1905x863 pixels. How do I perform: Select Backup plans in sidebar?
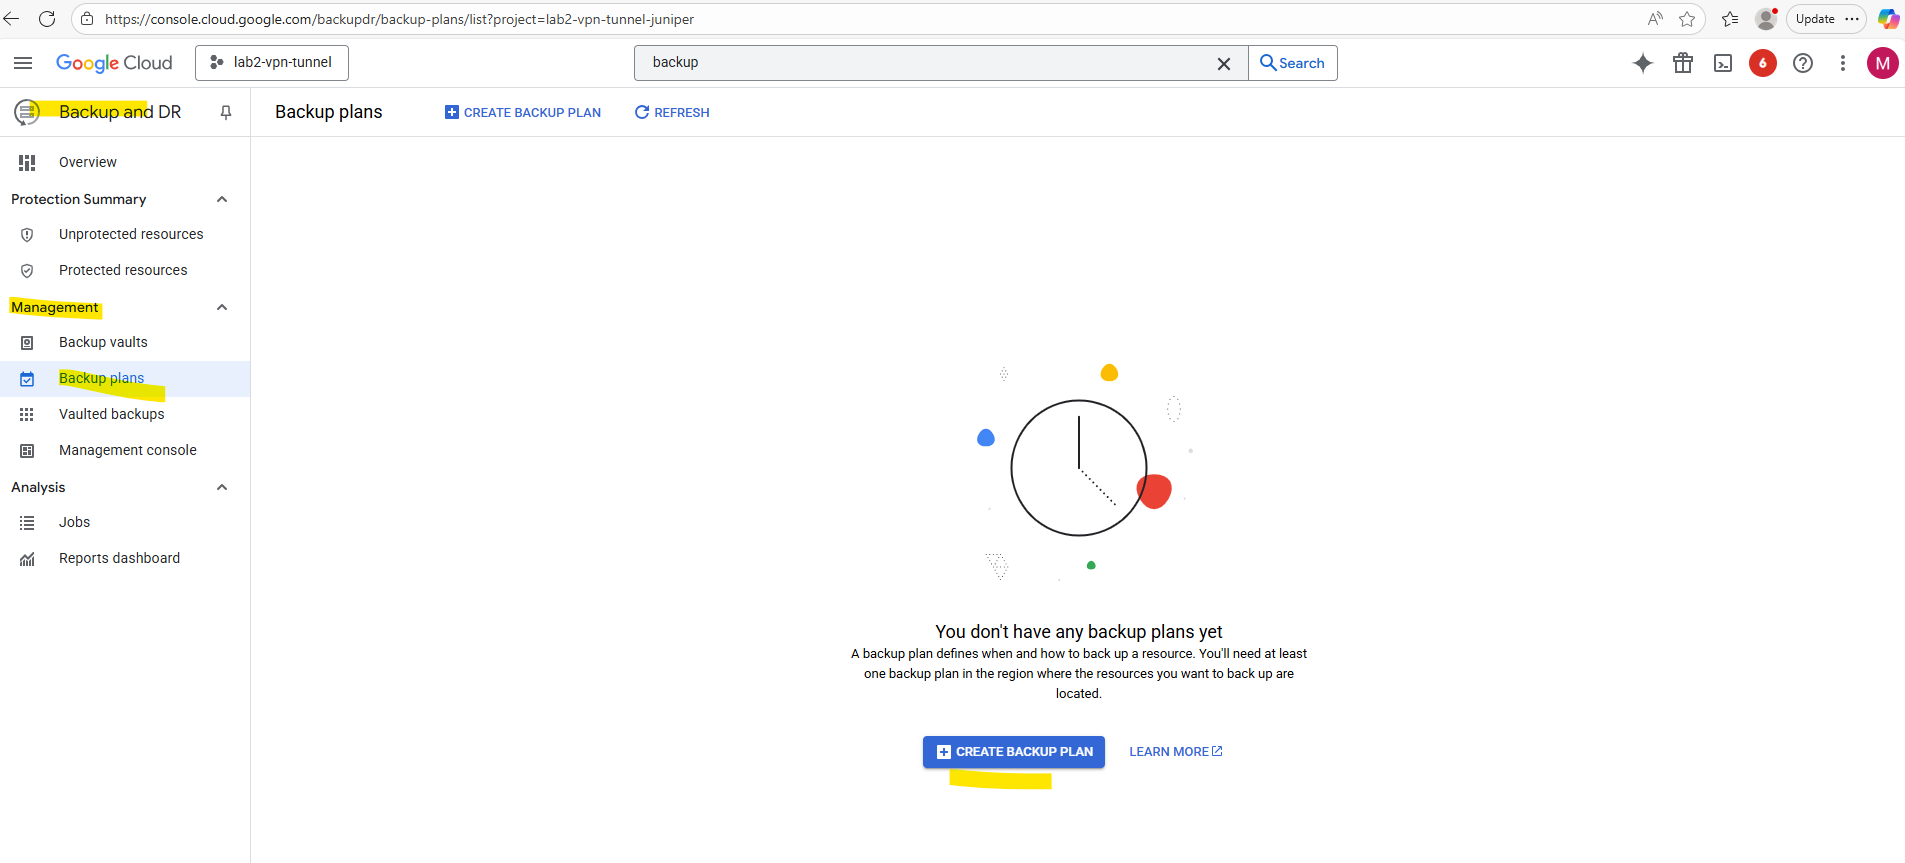pos(101,378)
